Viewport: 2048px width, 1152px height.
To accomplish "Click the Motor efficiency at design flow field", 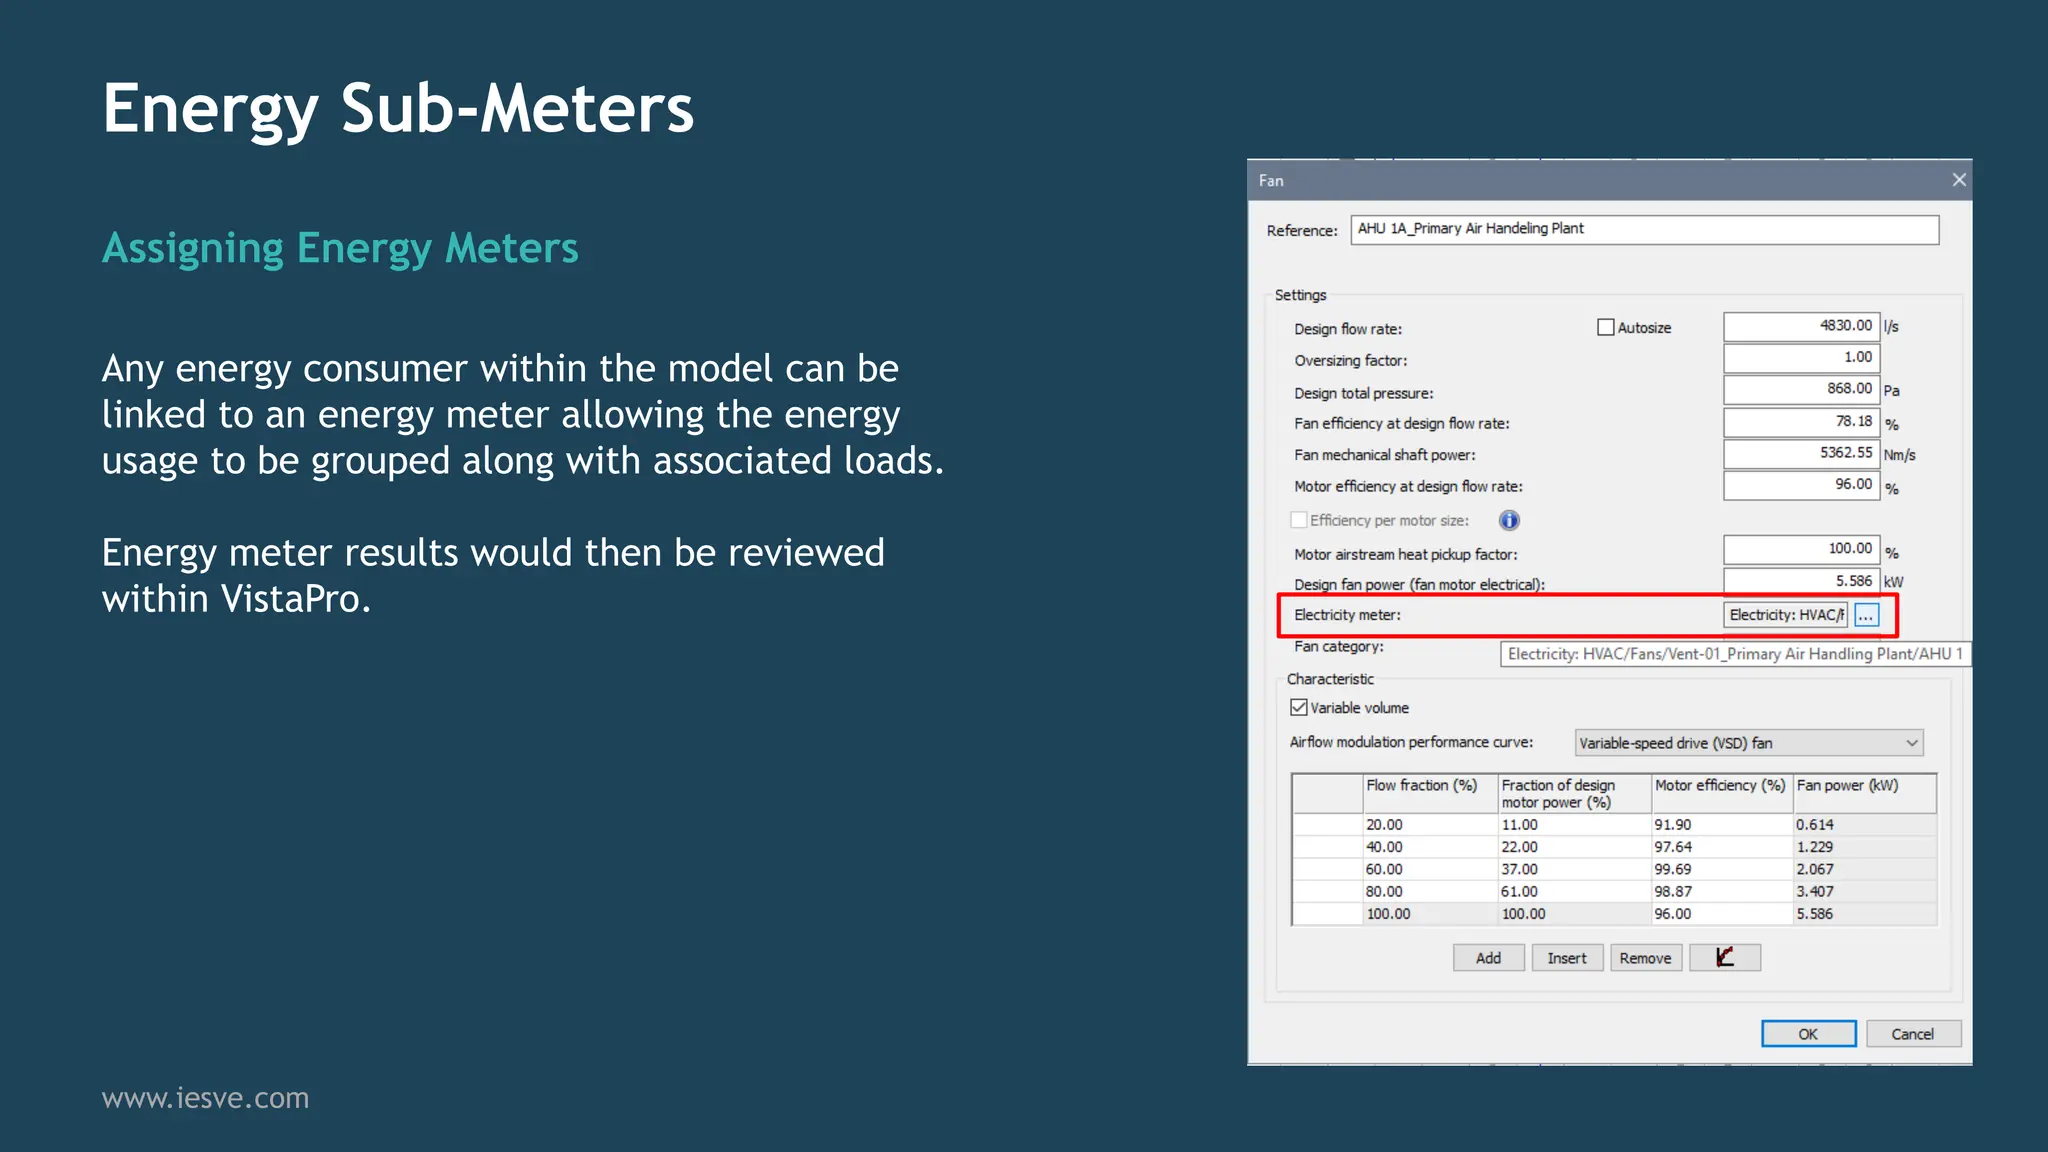I will tap(1800, 485).
